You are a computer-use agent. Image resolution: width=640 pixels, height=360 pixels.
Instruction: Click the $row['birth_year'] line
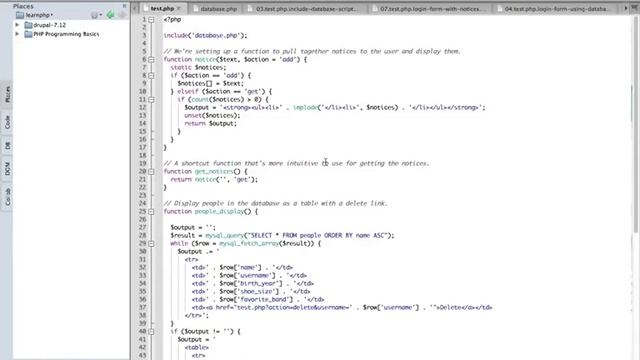(x=253, y=283)
